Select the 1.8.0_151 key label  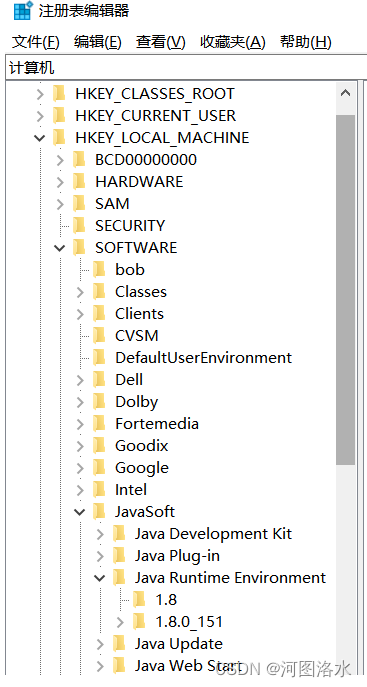pyautogui.click(x=189, y=622)
